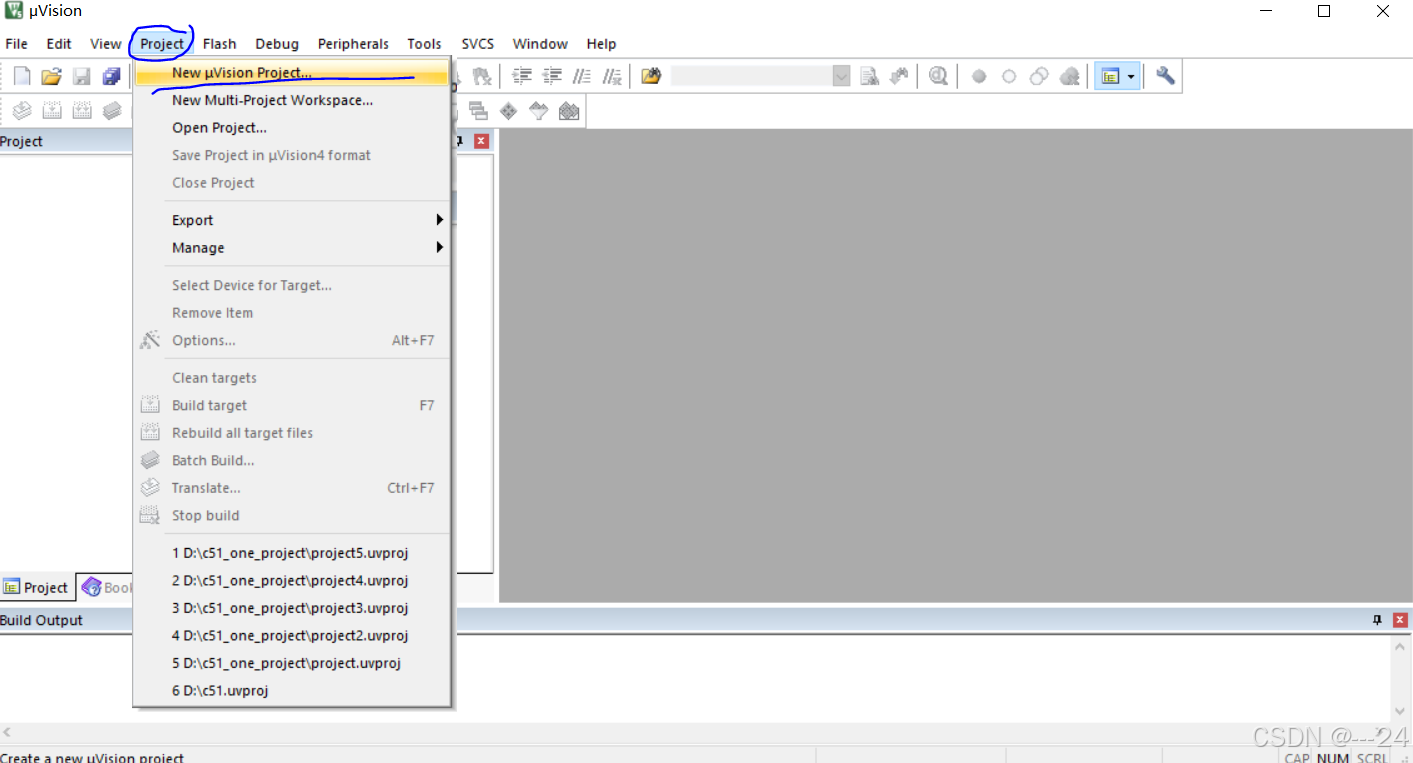This screenshot has width=1413, height=763.
Task: Select Open Project... menu entry
Action: [292, 128]
